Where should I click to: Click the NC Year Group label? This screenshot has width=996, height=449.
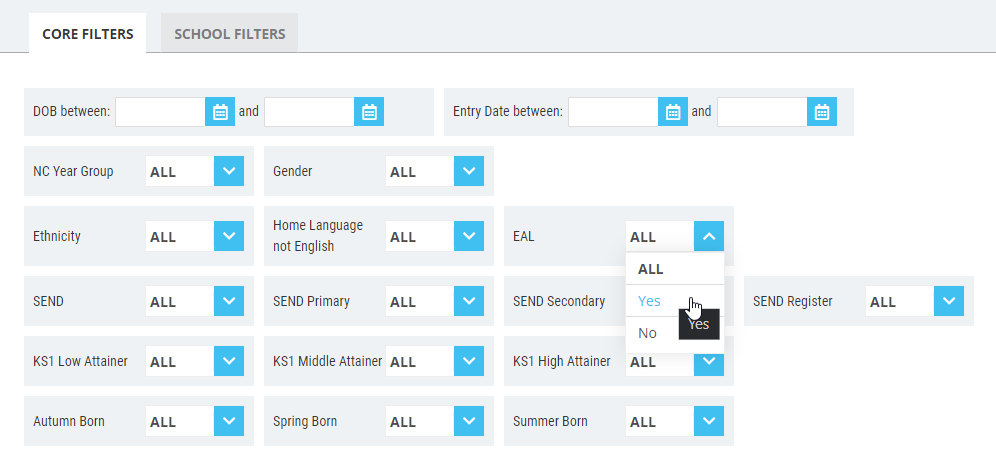tap(73, 171)
